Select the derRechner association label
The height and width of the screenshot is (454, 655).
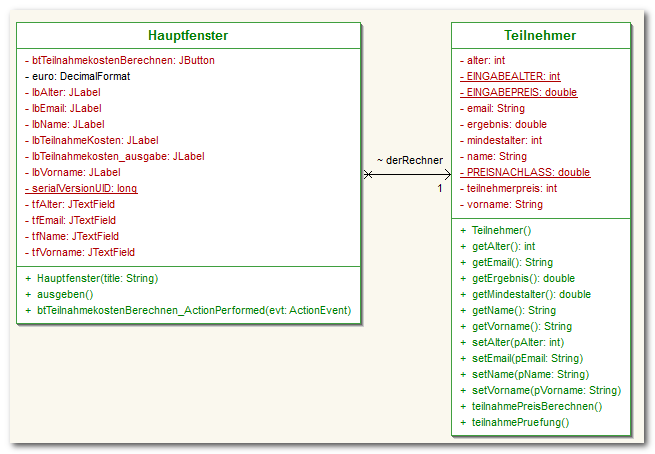[x=409, y=160]
